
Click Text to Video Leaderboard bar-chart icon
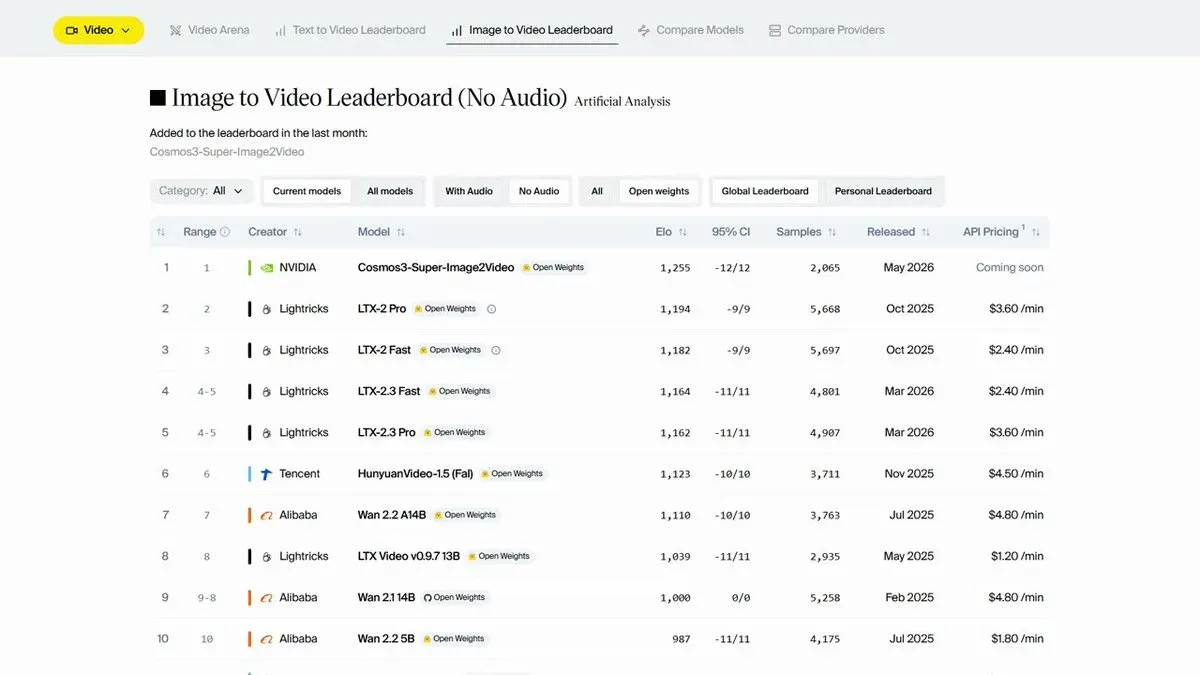[280, 30]
